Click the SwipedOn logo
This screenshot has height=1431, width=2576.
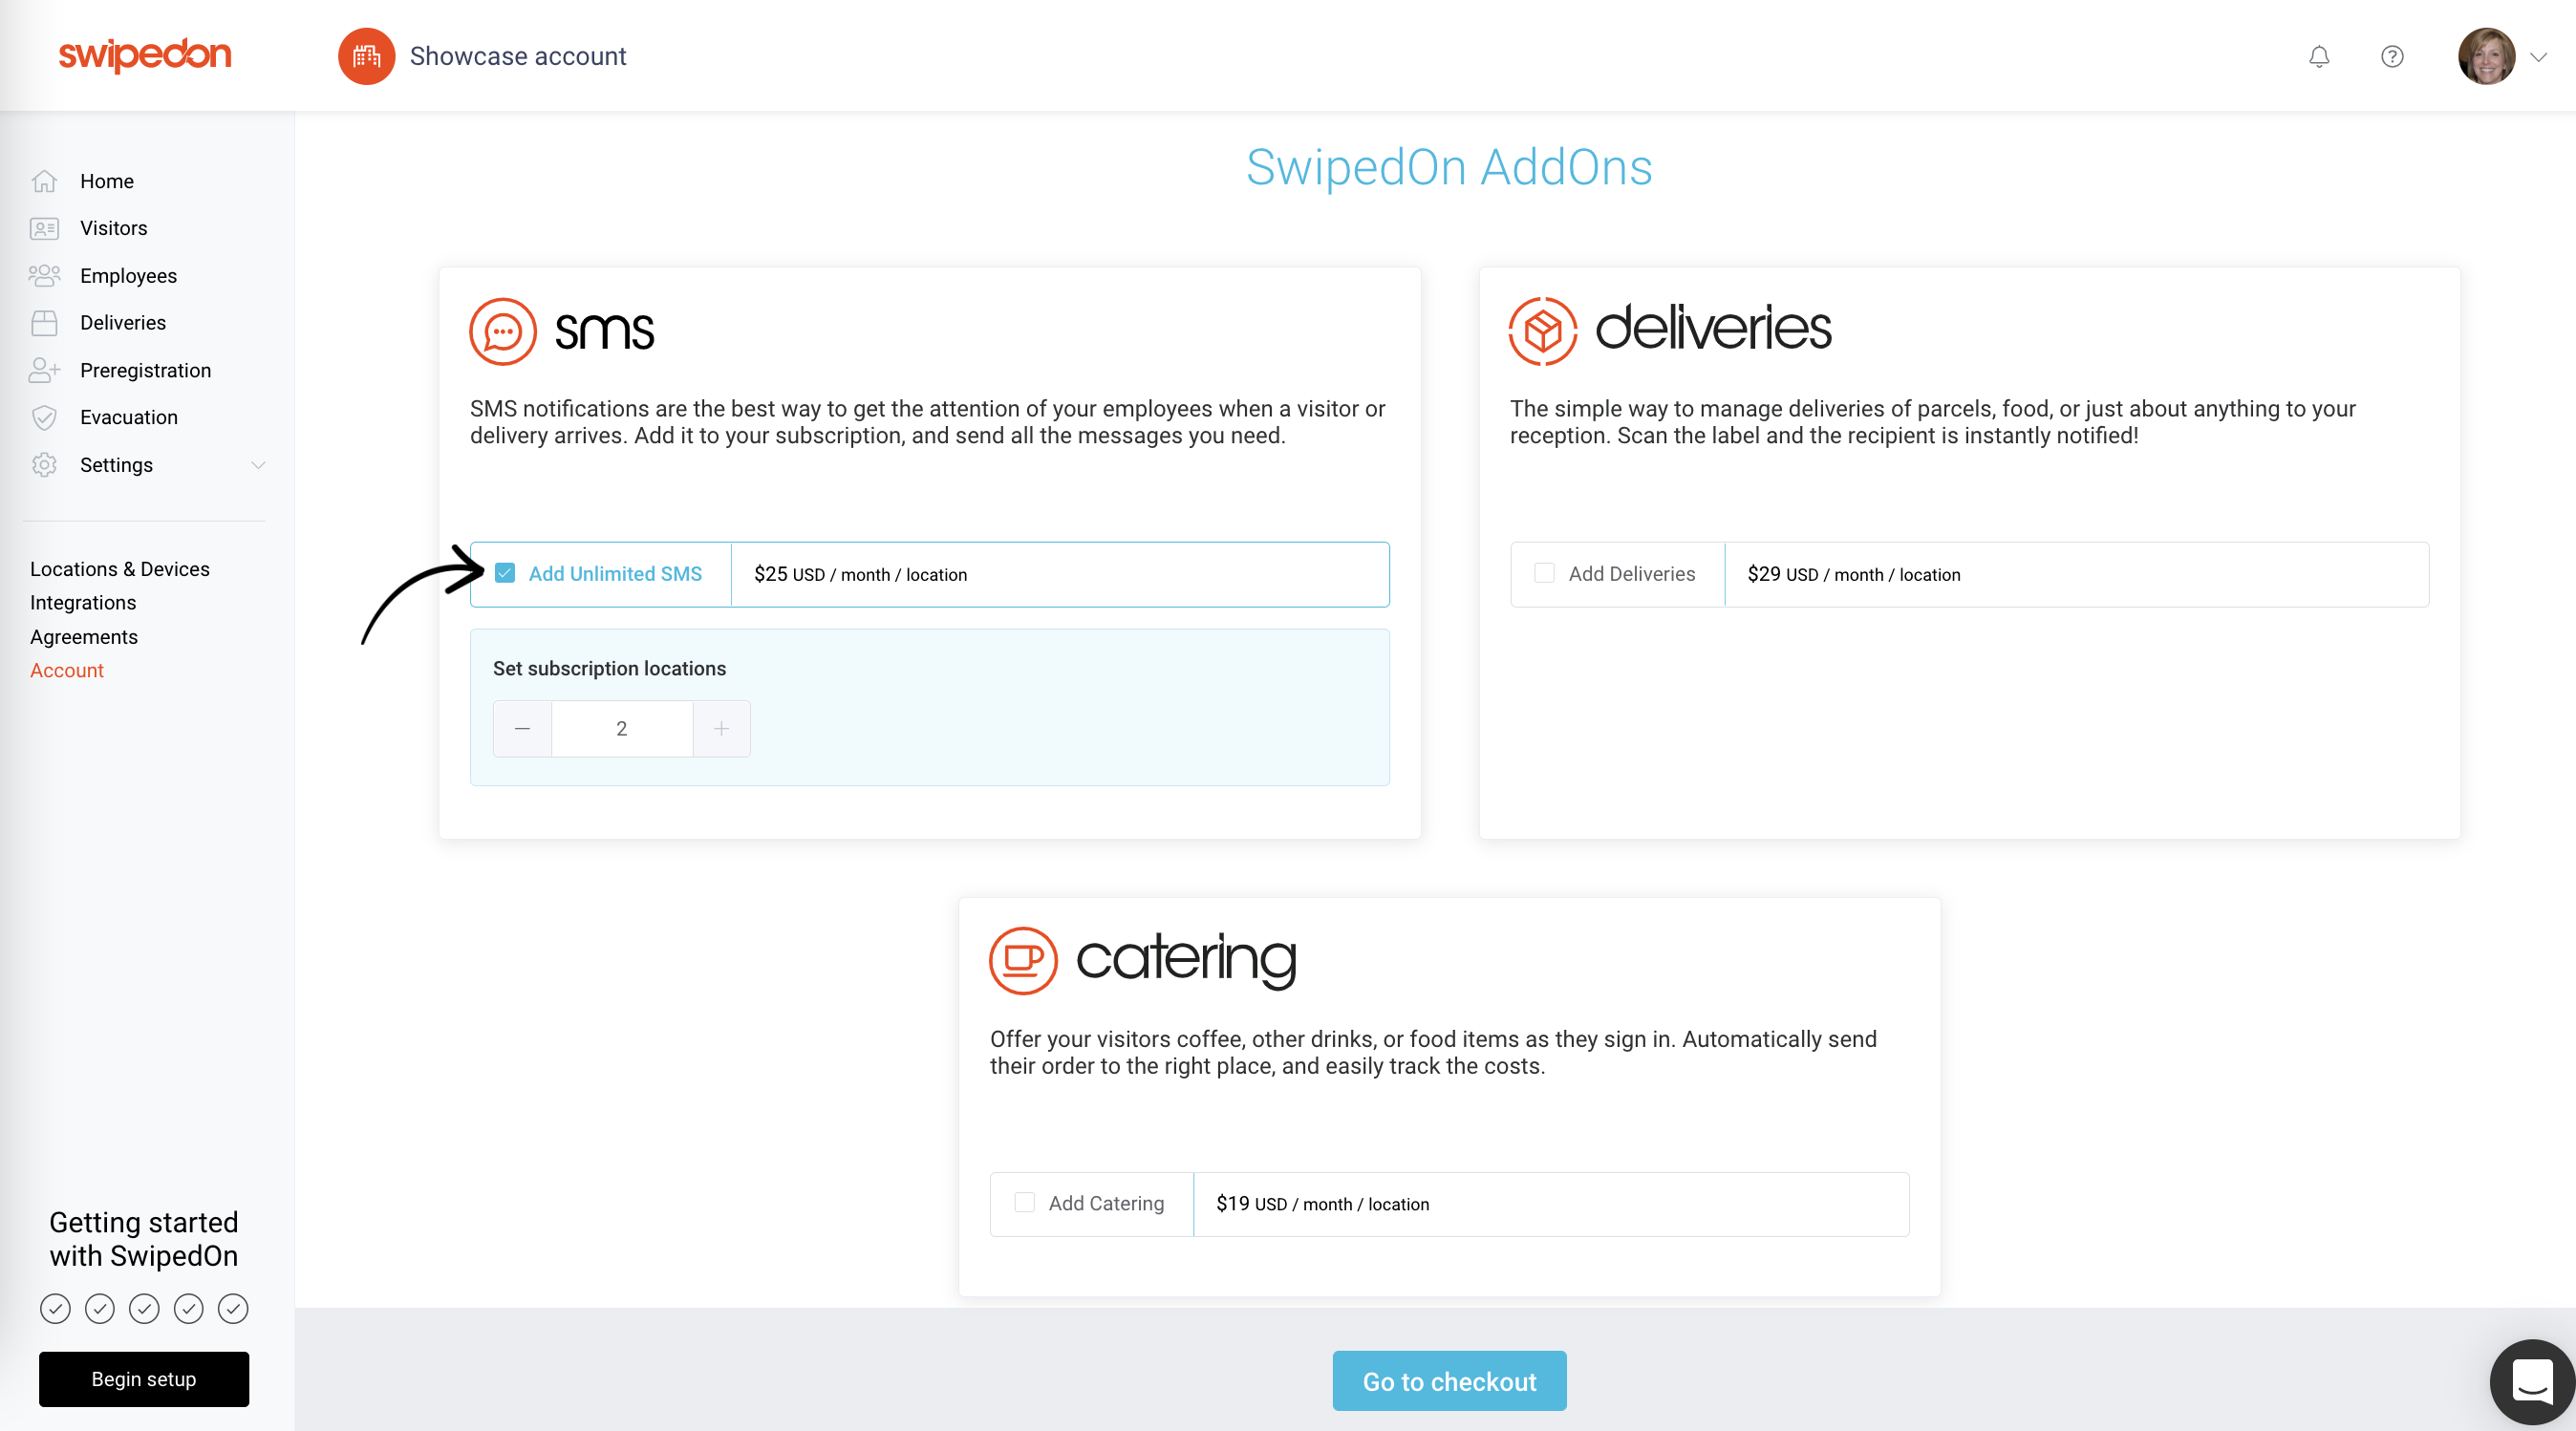click(x=145, y=55)
